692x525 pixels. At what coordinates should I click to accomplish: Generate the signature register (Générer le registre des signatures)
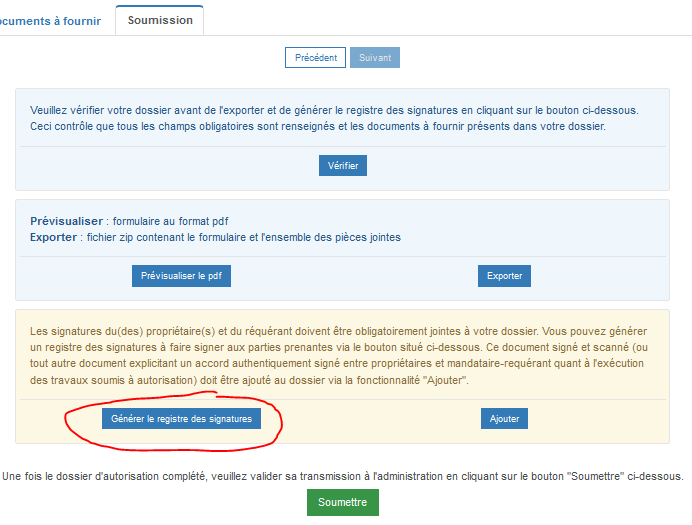[181, 418]
